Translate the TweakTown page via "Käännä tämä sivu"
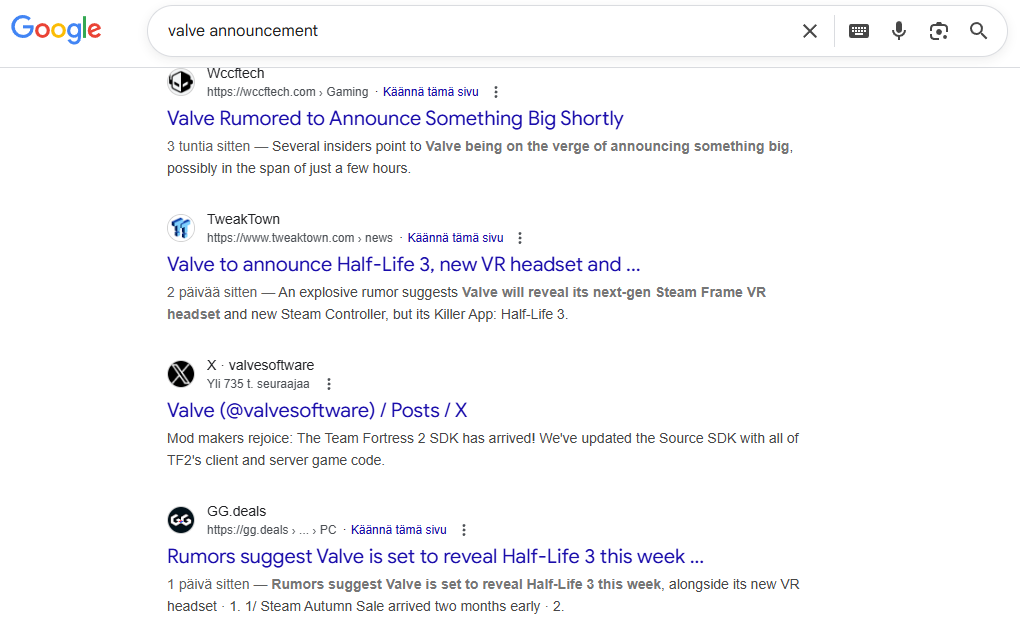 pyautogui.click(x=455, y=238)
